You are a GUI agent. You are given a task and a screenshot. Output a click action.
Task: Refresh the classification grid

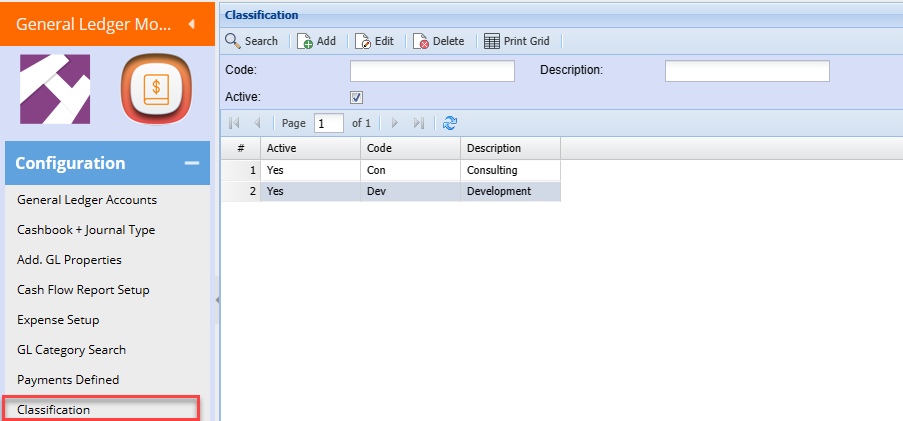[450, 123]
